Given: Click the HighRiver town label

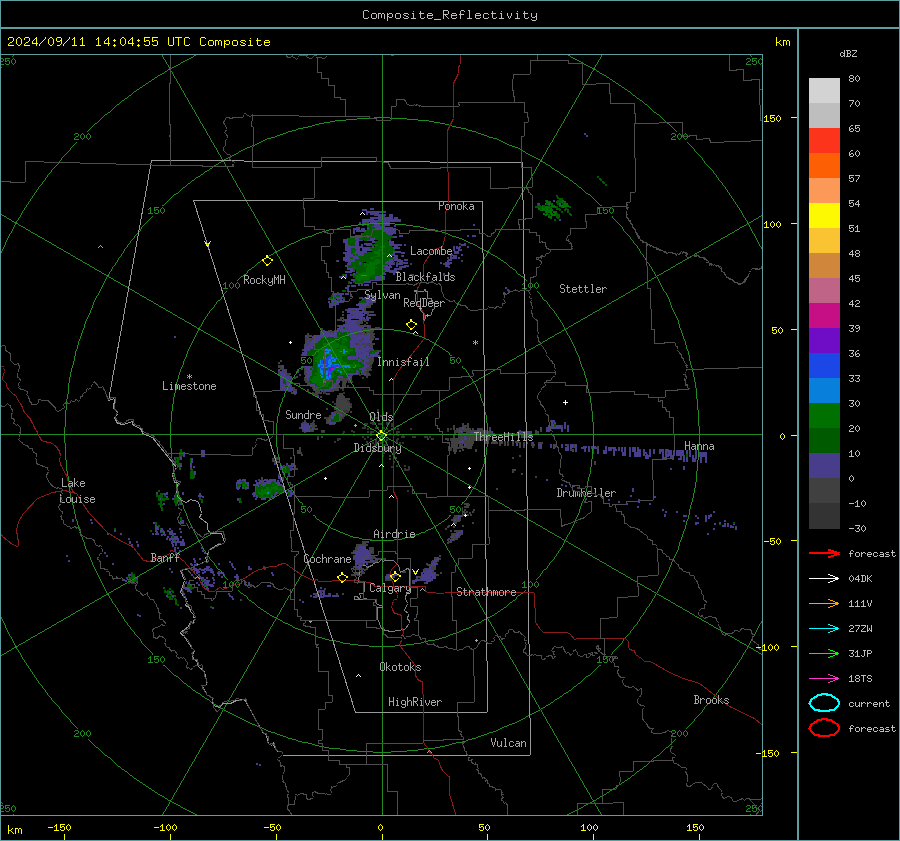Looking at the screenshot, I should [415, 702].
